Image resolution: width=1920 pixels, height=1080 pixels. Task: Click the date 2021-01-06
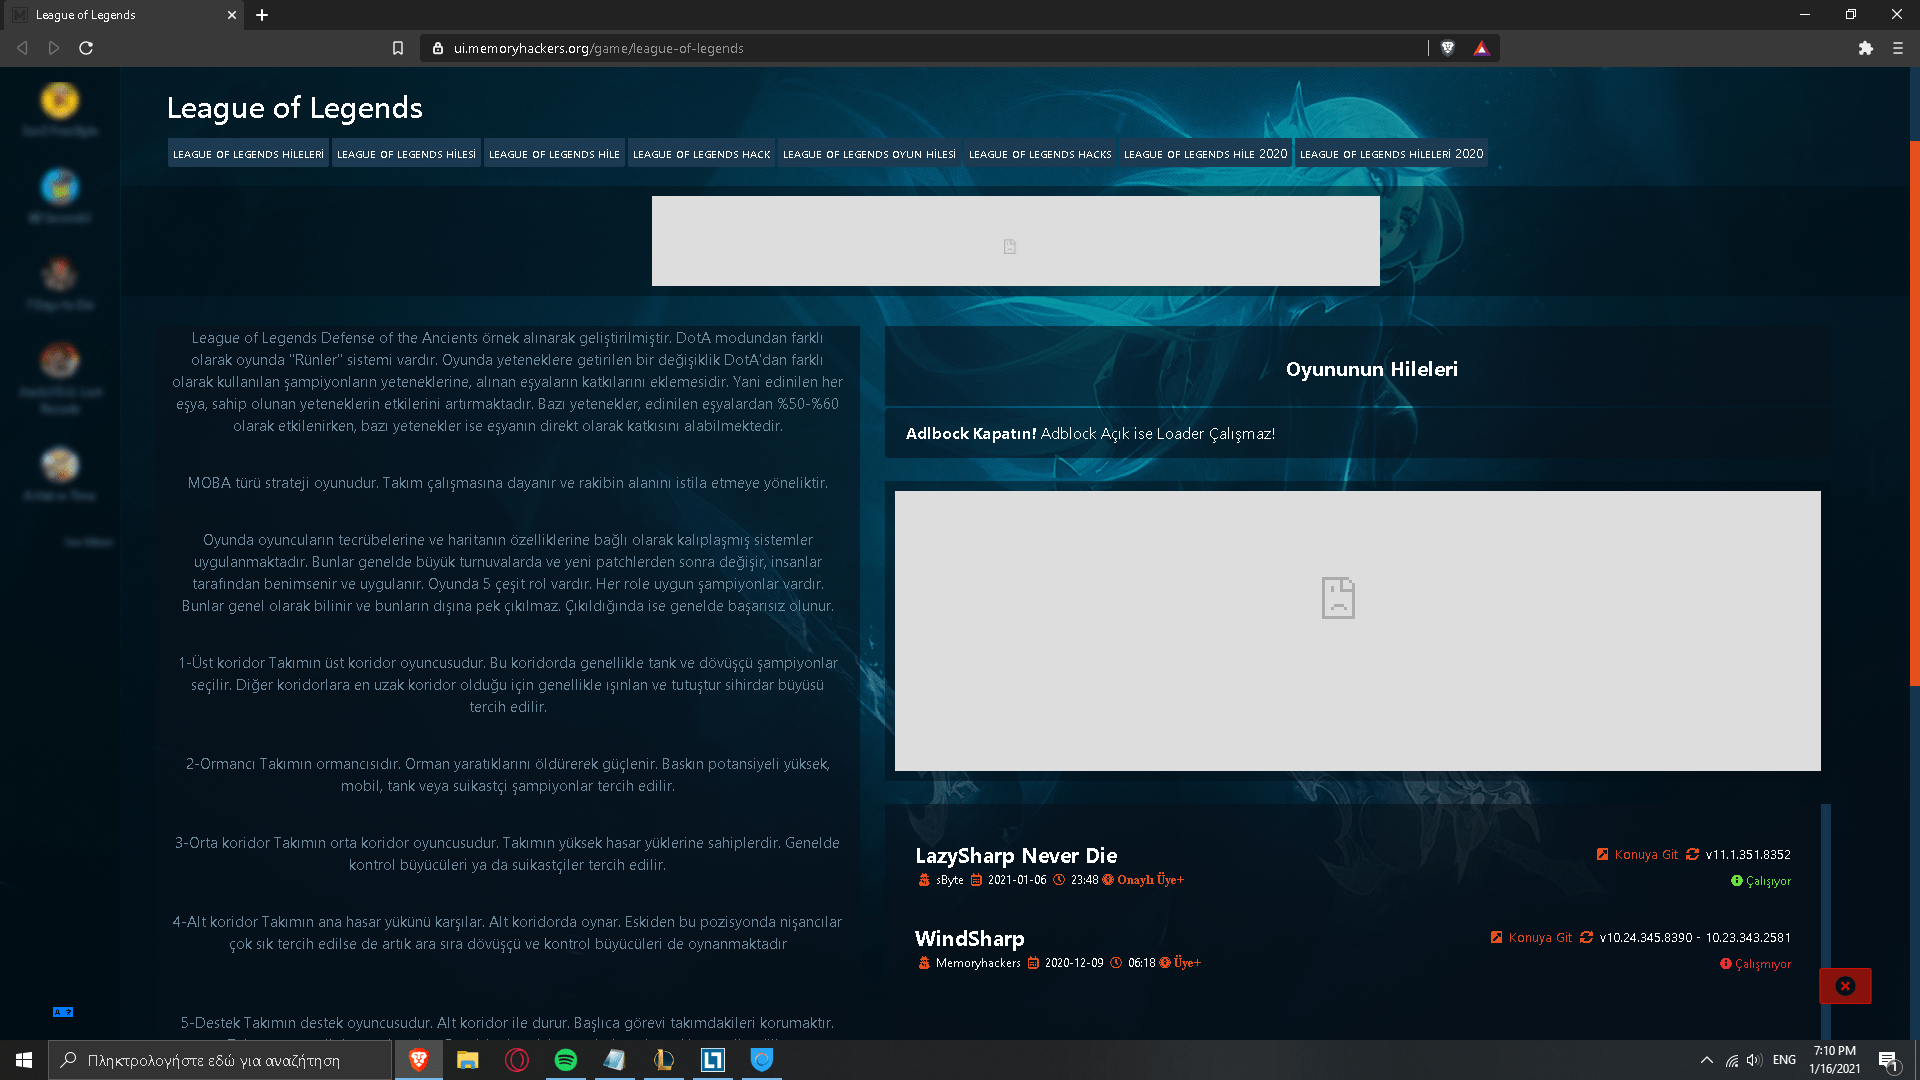coord(1017,880)
